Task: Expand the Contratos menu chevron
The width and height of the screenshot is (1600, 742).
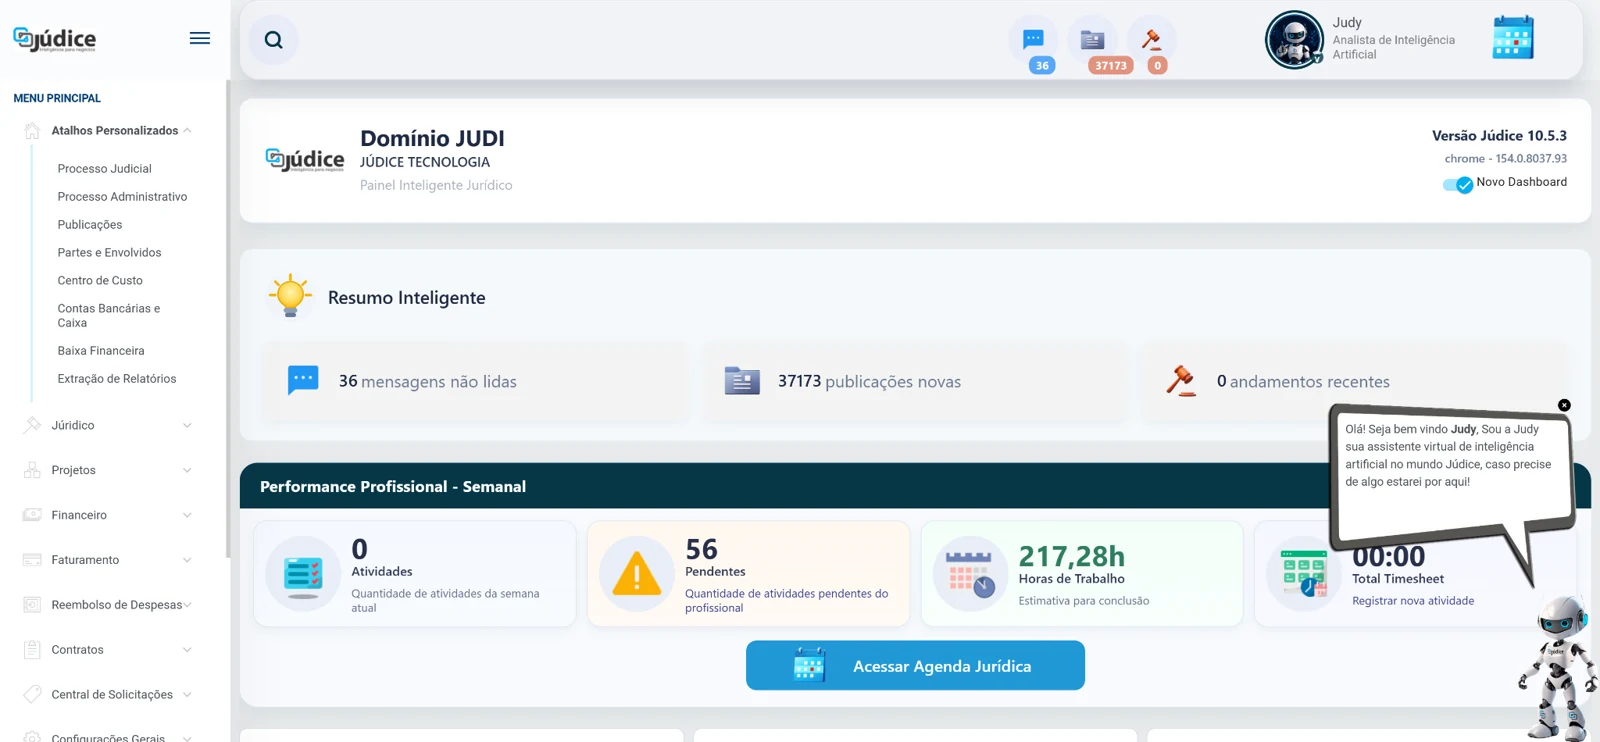Action: [187, 651]
